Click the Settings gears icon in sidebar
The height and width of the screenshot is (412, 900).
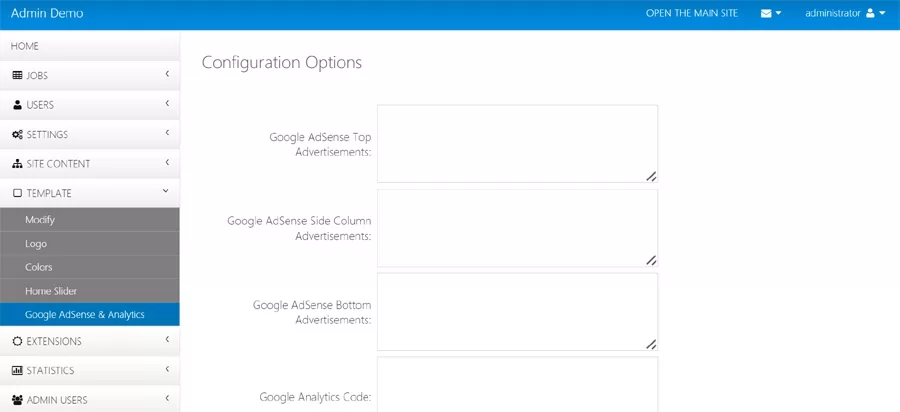click(17, 135)
